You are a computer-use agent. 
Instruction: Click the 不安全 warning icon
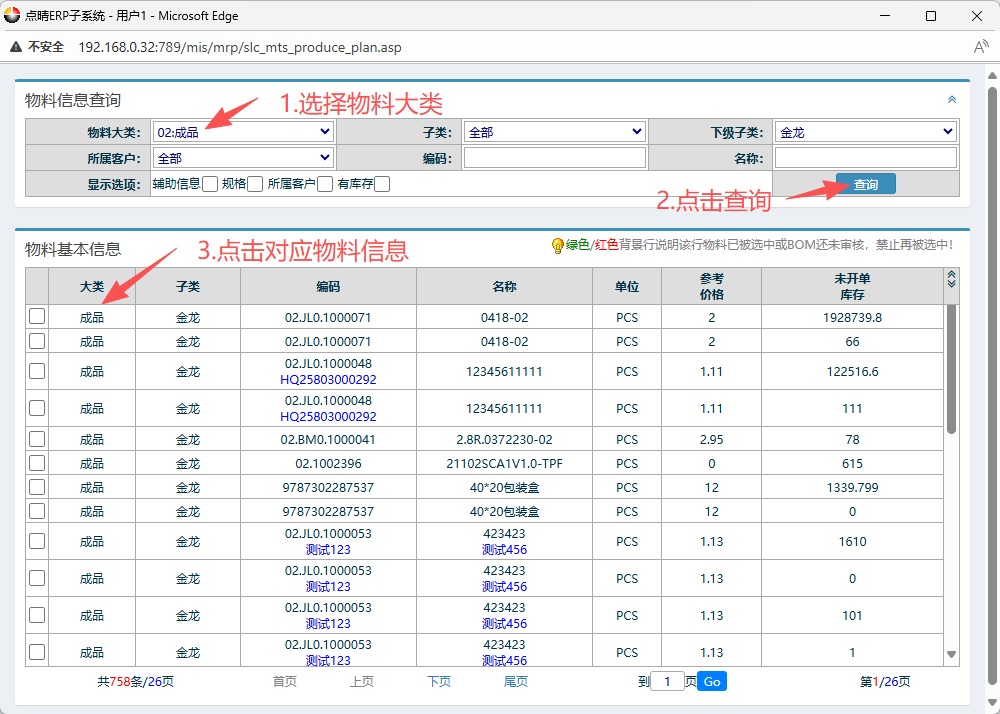pos(17,47)
